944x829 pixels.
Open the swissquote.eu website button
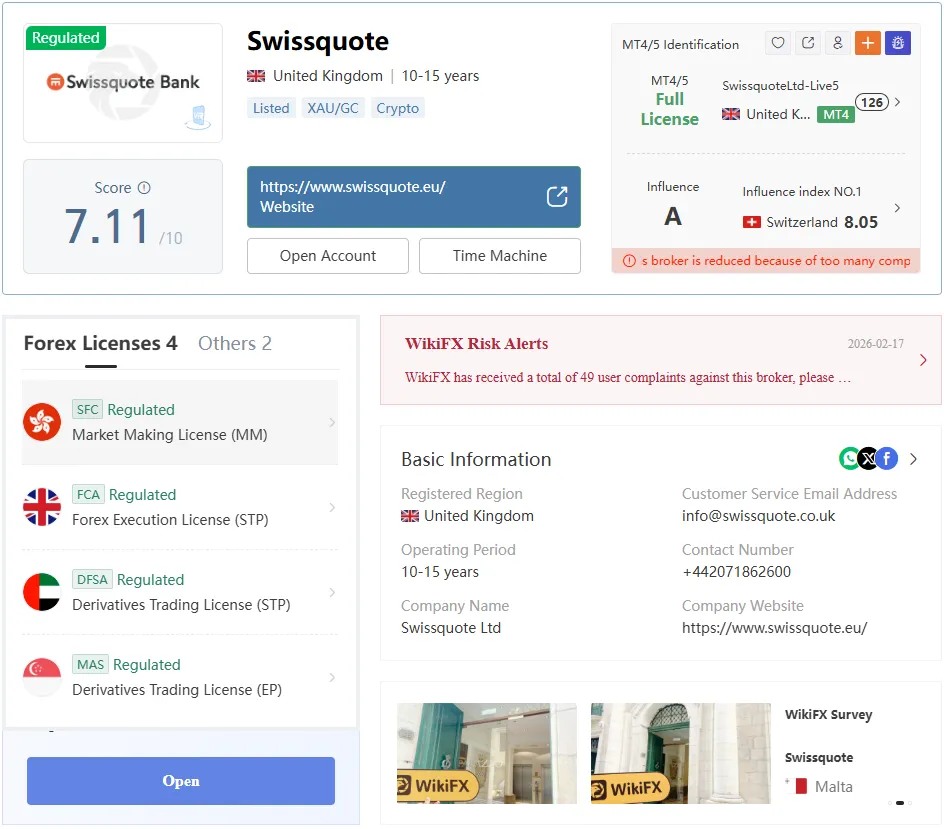(x=414, y=197)
